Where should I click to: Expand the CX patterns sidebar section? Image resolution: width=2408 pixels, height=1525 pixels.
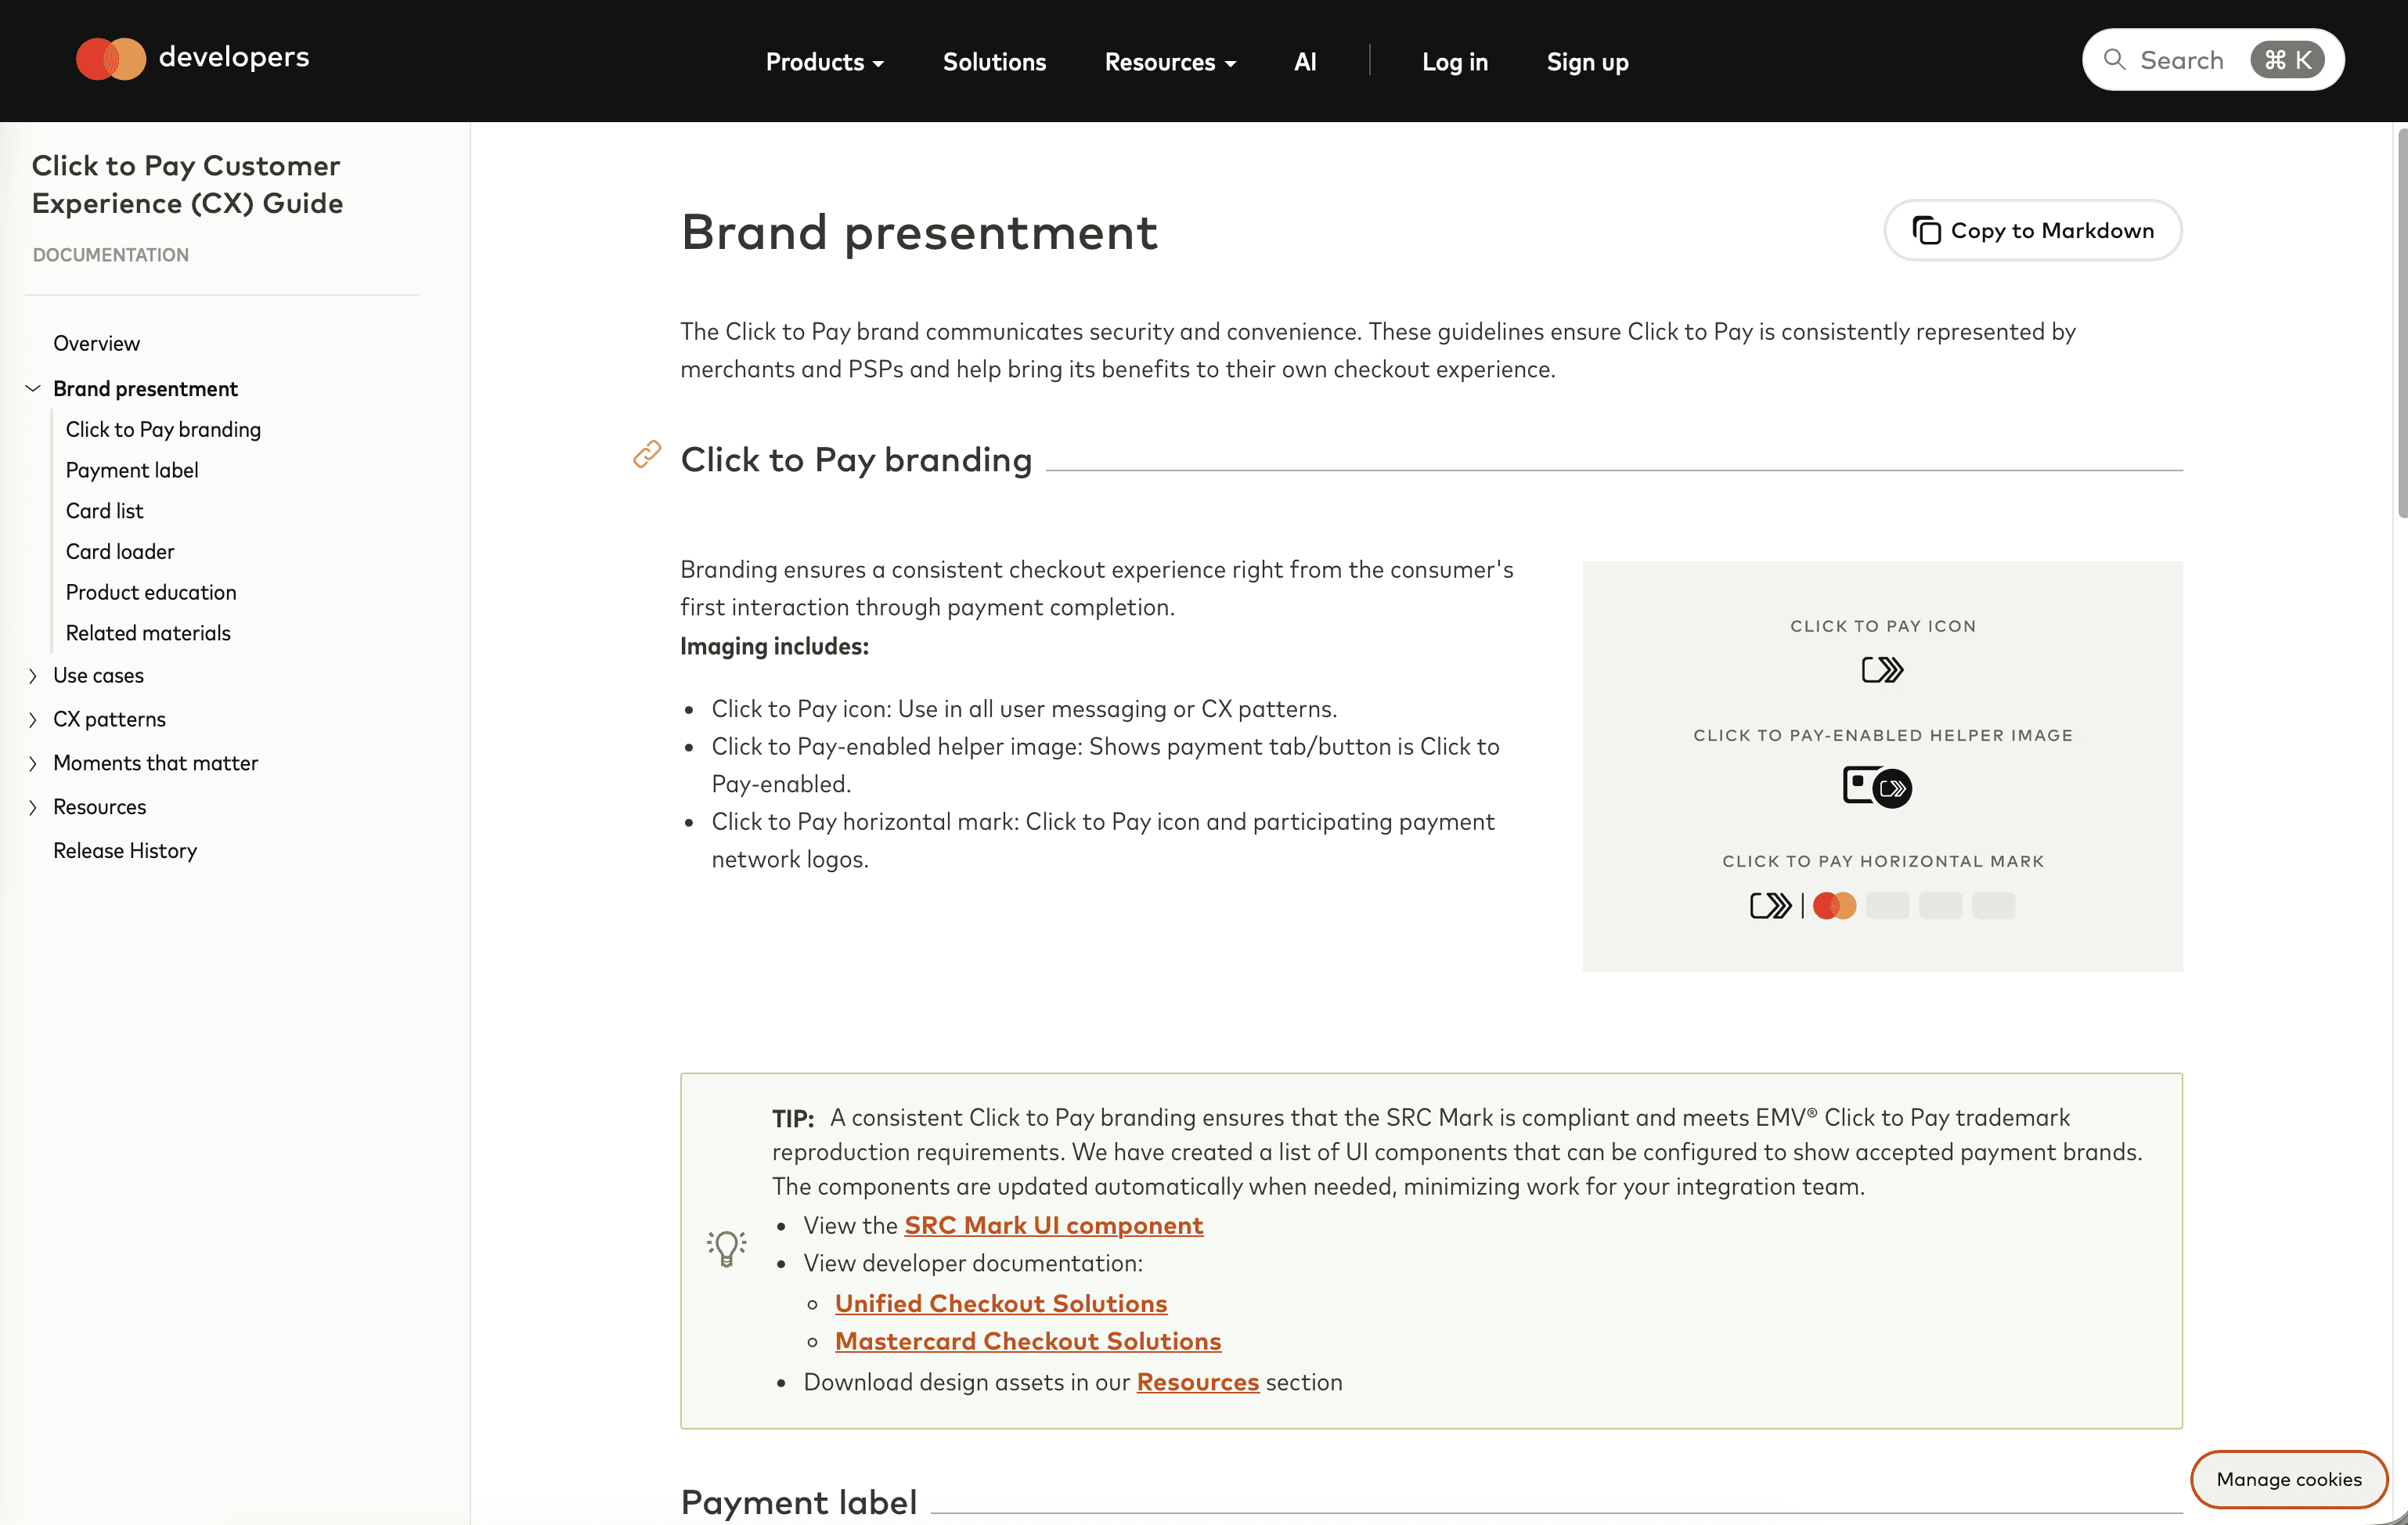click(x=33, y=720)
